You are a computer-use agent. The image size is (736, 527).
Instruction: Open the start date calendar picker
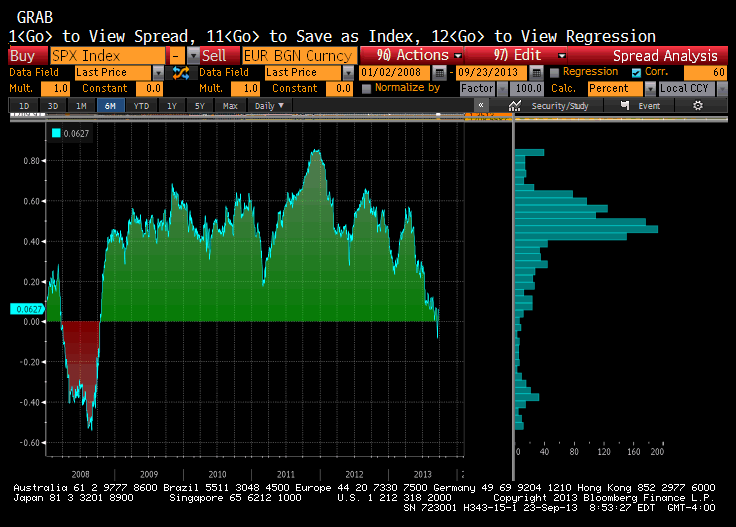[439, 73]
